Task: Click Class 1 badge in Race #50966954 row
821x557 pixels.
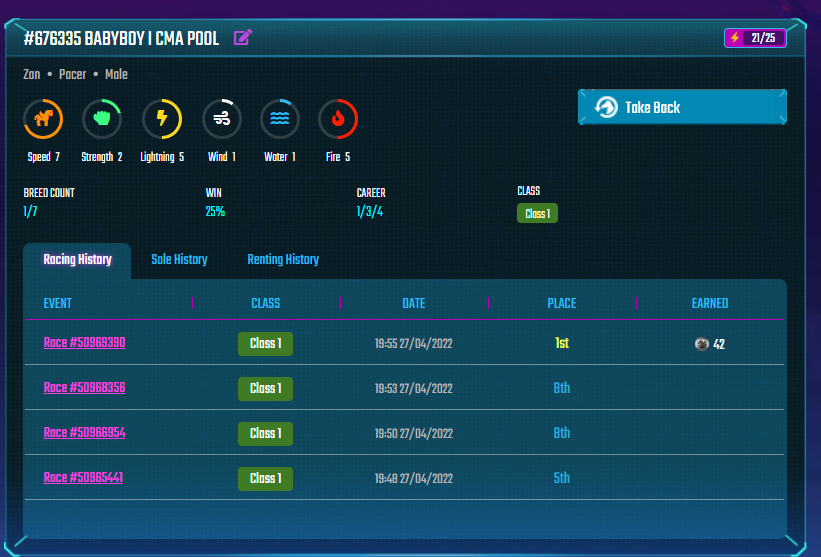Action: pos(265,434)
